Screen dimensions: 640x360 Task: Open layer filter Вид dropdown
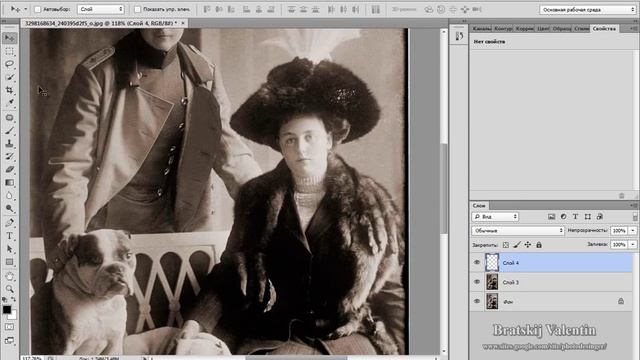(495, 217)
